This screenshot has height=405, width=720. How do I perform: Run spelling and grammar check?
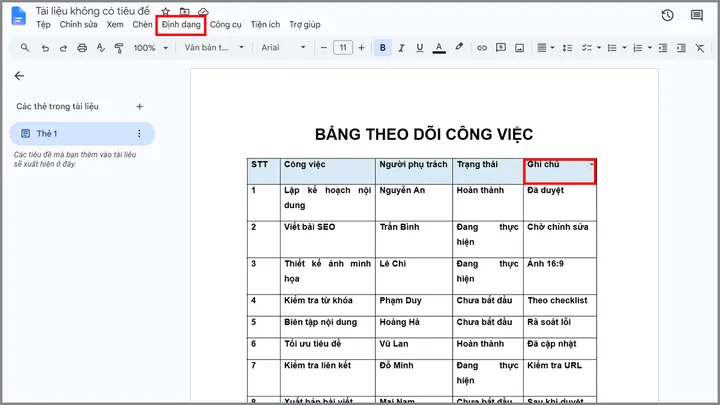pyautogui.click(x=101, y=48)
